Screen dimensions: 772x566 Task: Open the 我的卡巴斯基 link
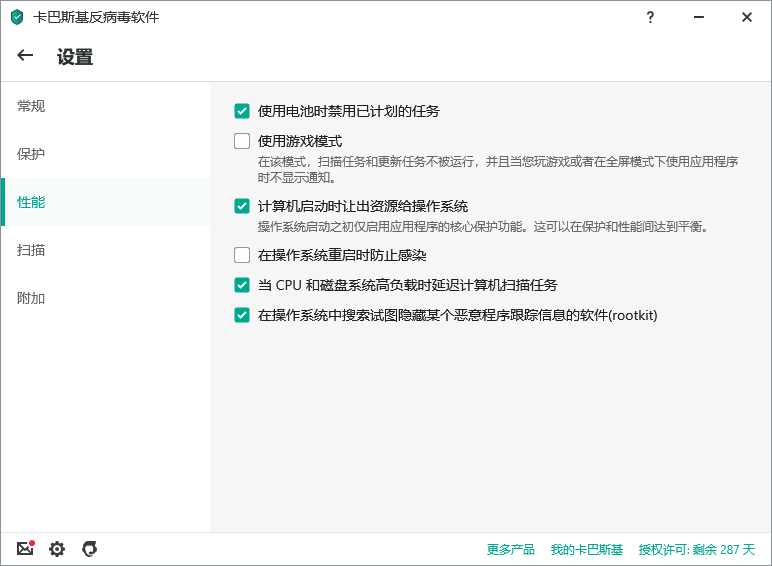[587, 549]
